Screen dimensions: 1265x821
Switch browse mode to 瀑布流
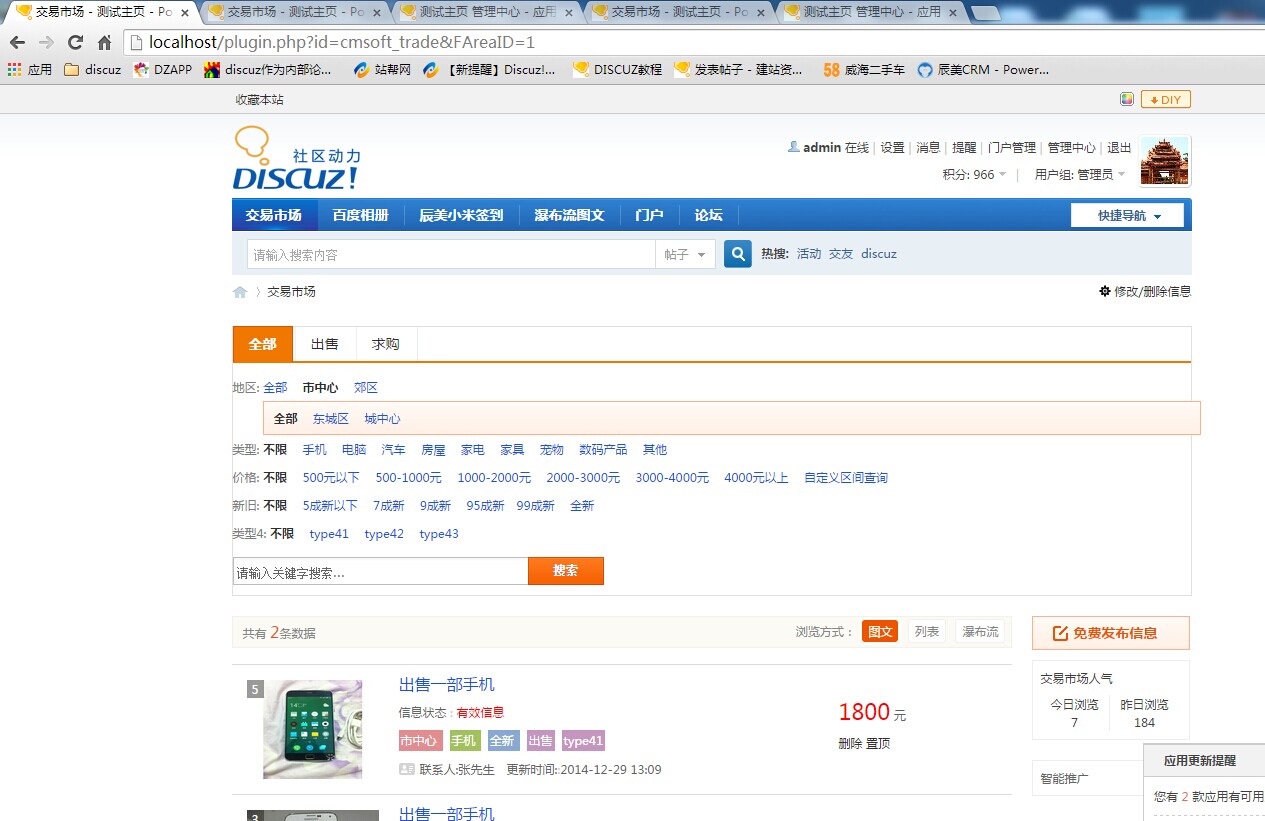click(980, 632)
